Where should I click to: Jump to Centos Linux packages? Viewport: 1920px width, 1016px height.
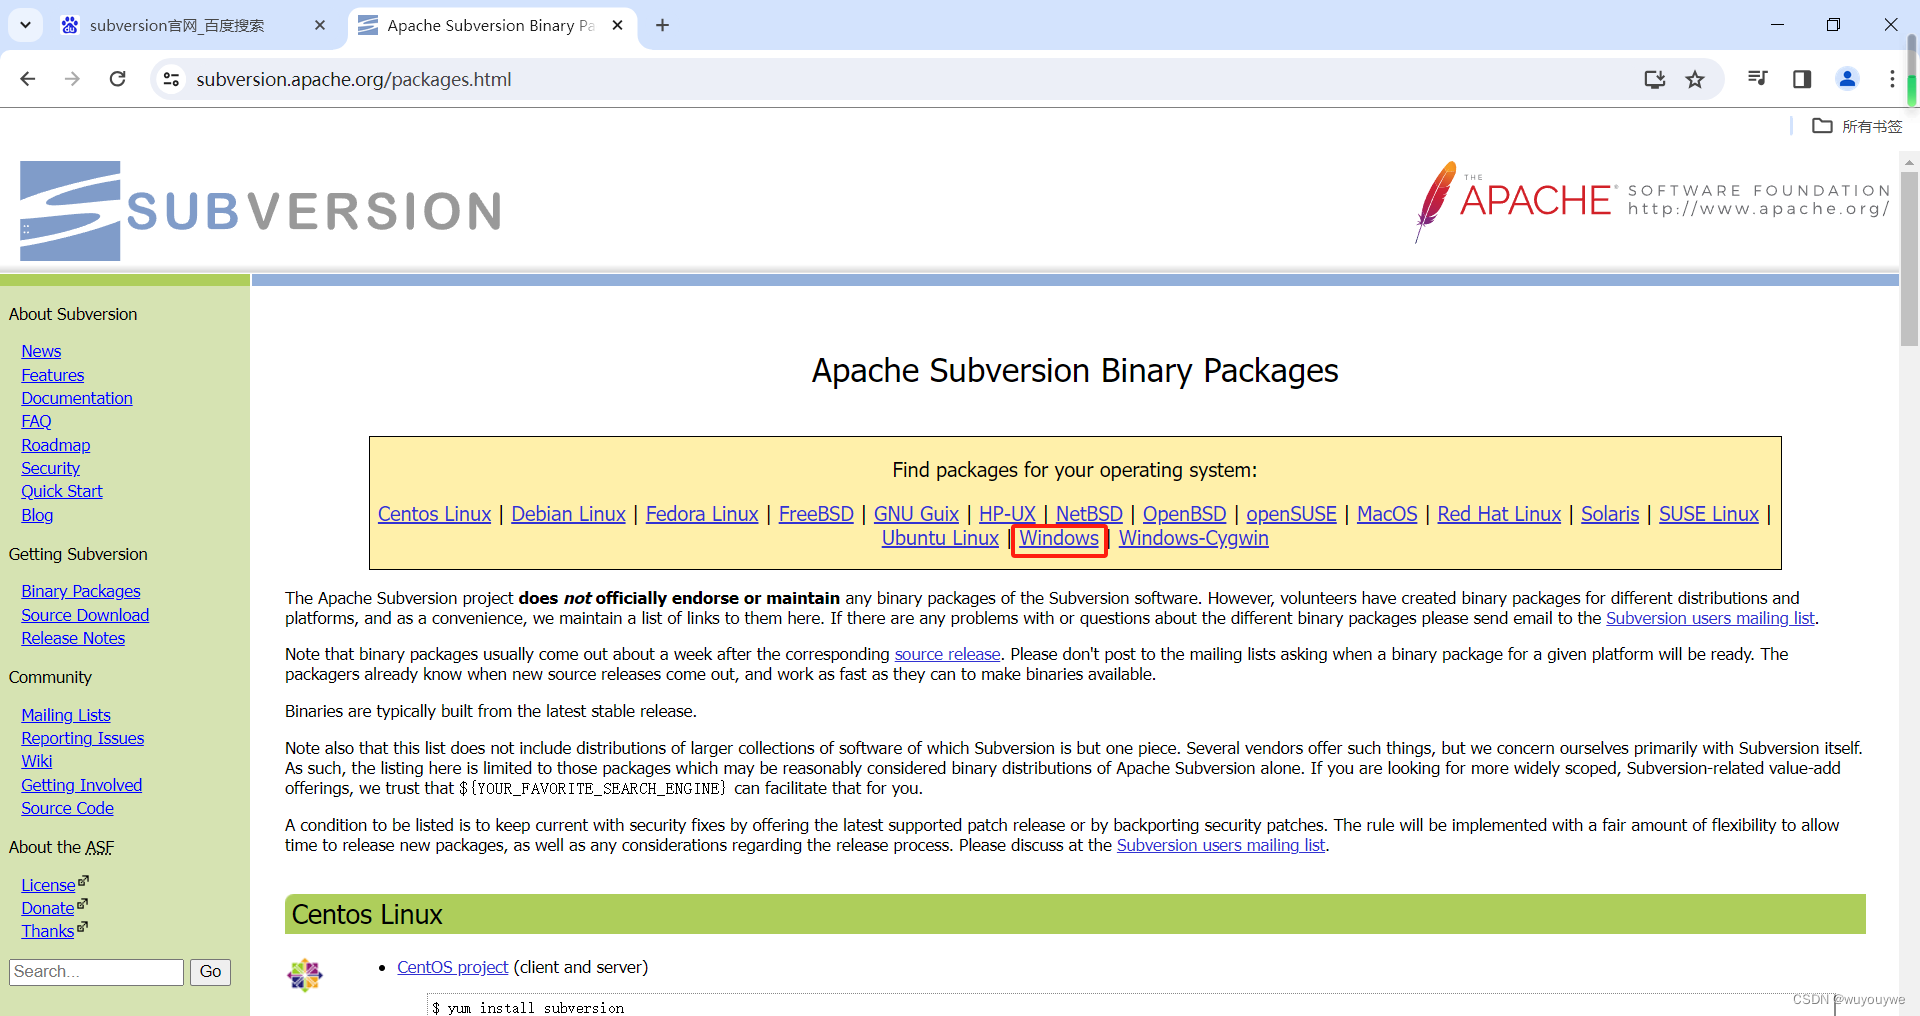coord(434,514)
